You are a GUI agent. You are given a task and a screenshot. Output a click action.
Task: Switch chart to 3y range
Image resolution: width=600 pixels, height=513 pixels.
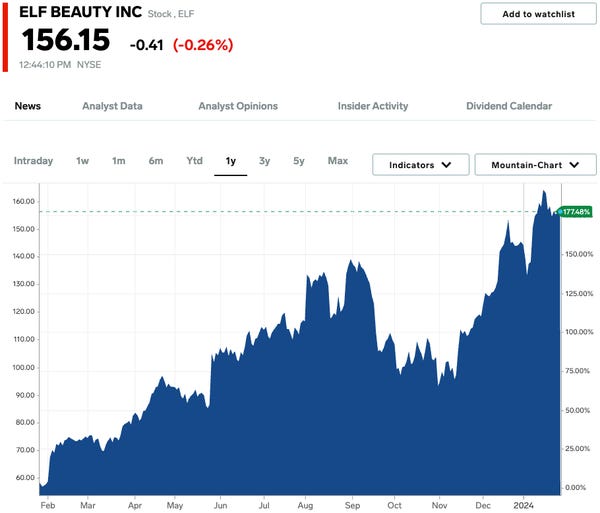(264, 161)
